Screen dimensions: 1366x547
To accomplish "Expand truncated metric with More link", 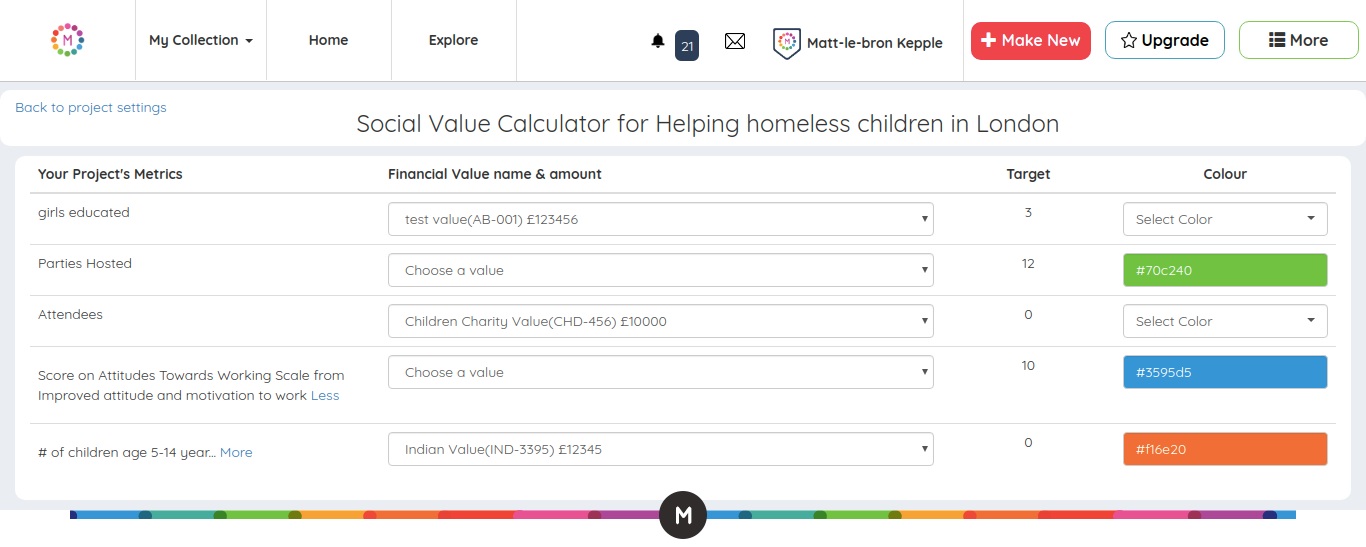I will coord(236,452).
